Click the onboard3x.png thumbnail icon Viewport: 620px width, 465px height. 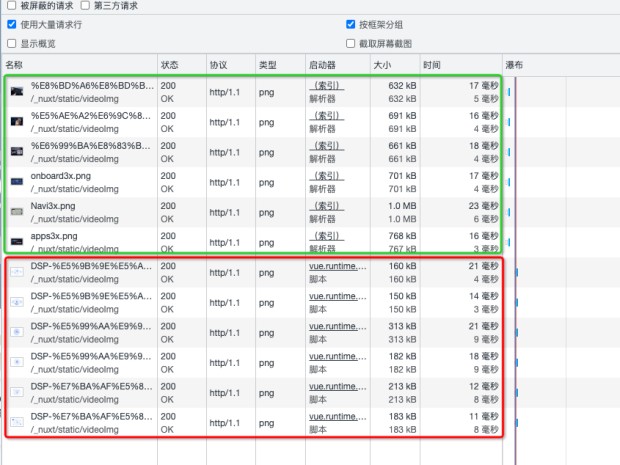tap(17, 181)
